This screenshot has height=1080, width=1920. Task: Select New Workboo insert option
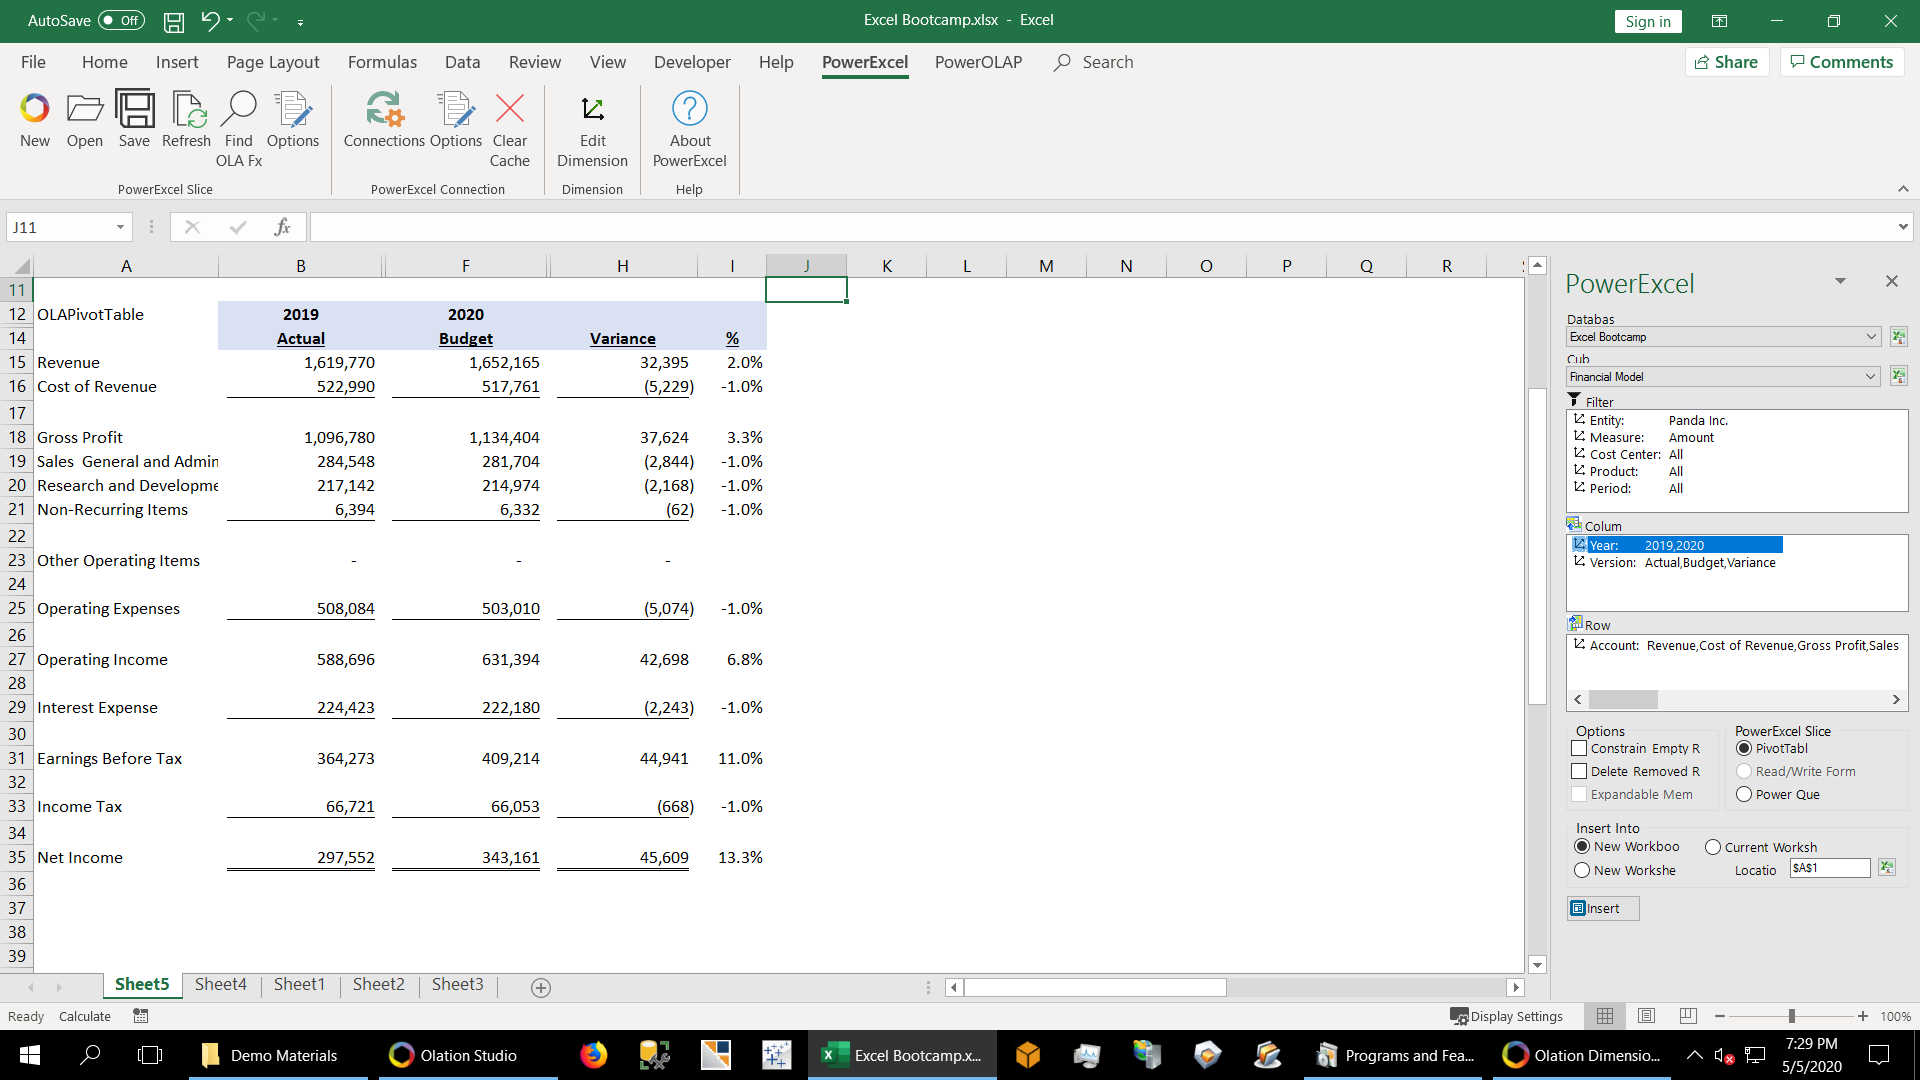pos(1582,846)
